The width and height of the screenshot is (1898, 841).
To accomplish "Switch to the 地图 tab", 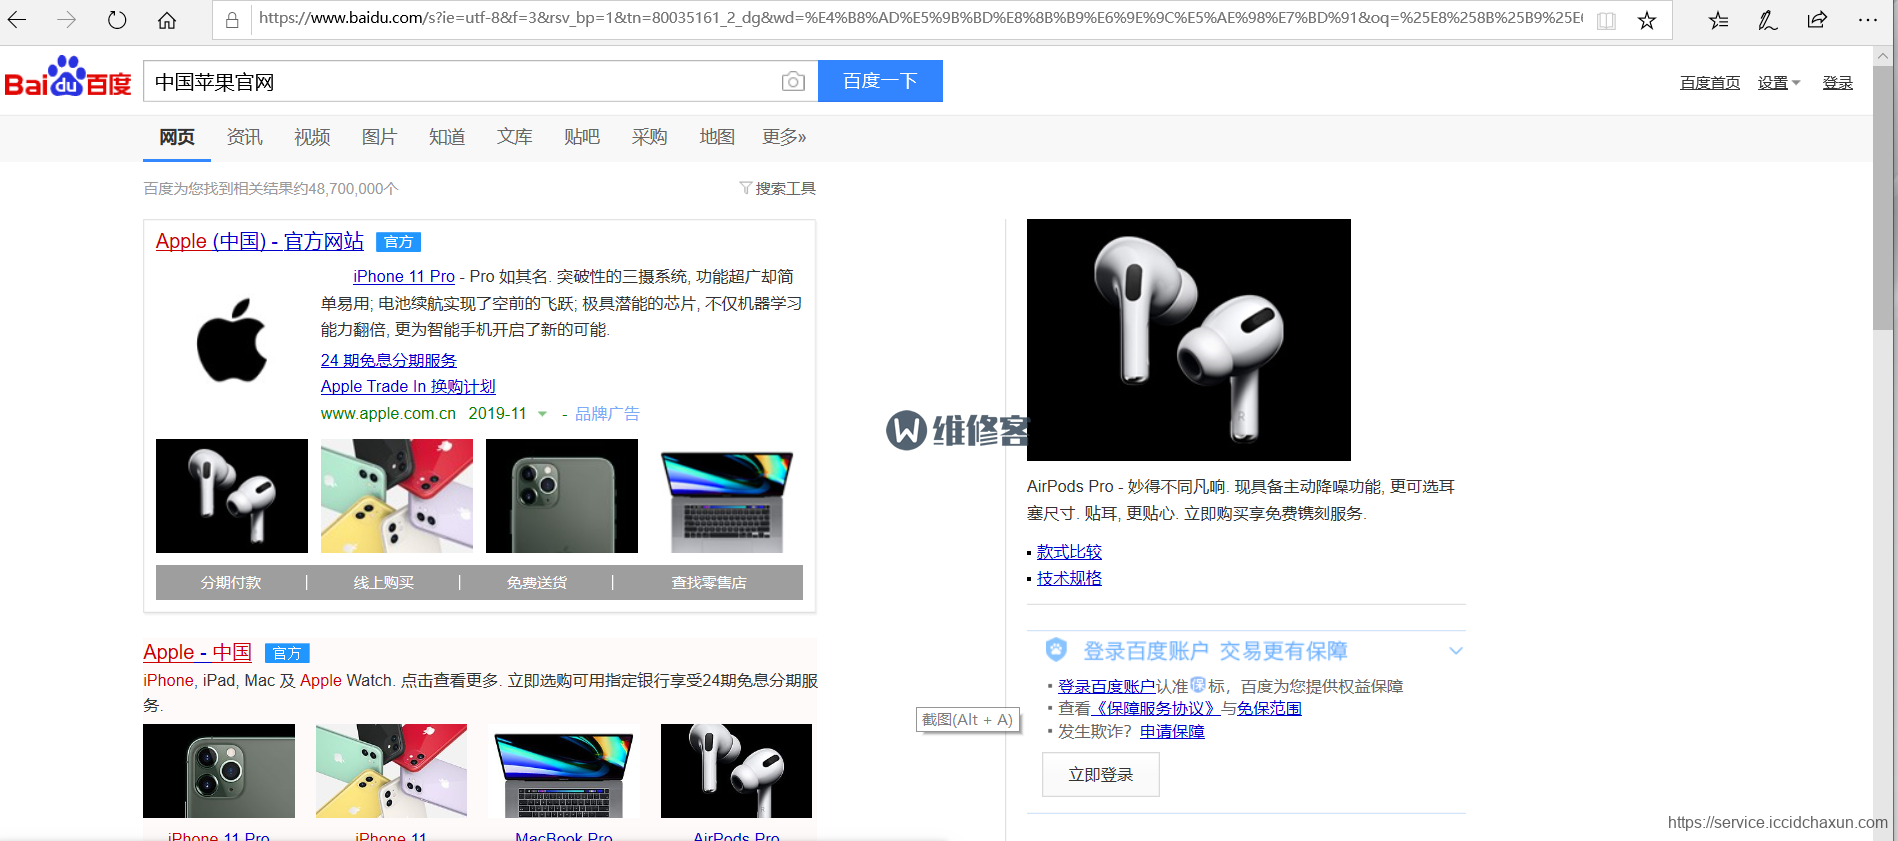I will [x=717, y=137].
